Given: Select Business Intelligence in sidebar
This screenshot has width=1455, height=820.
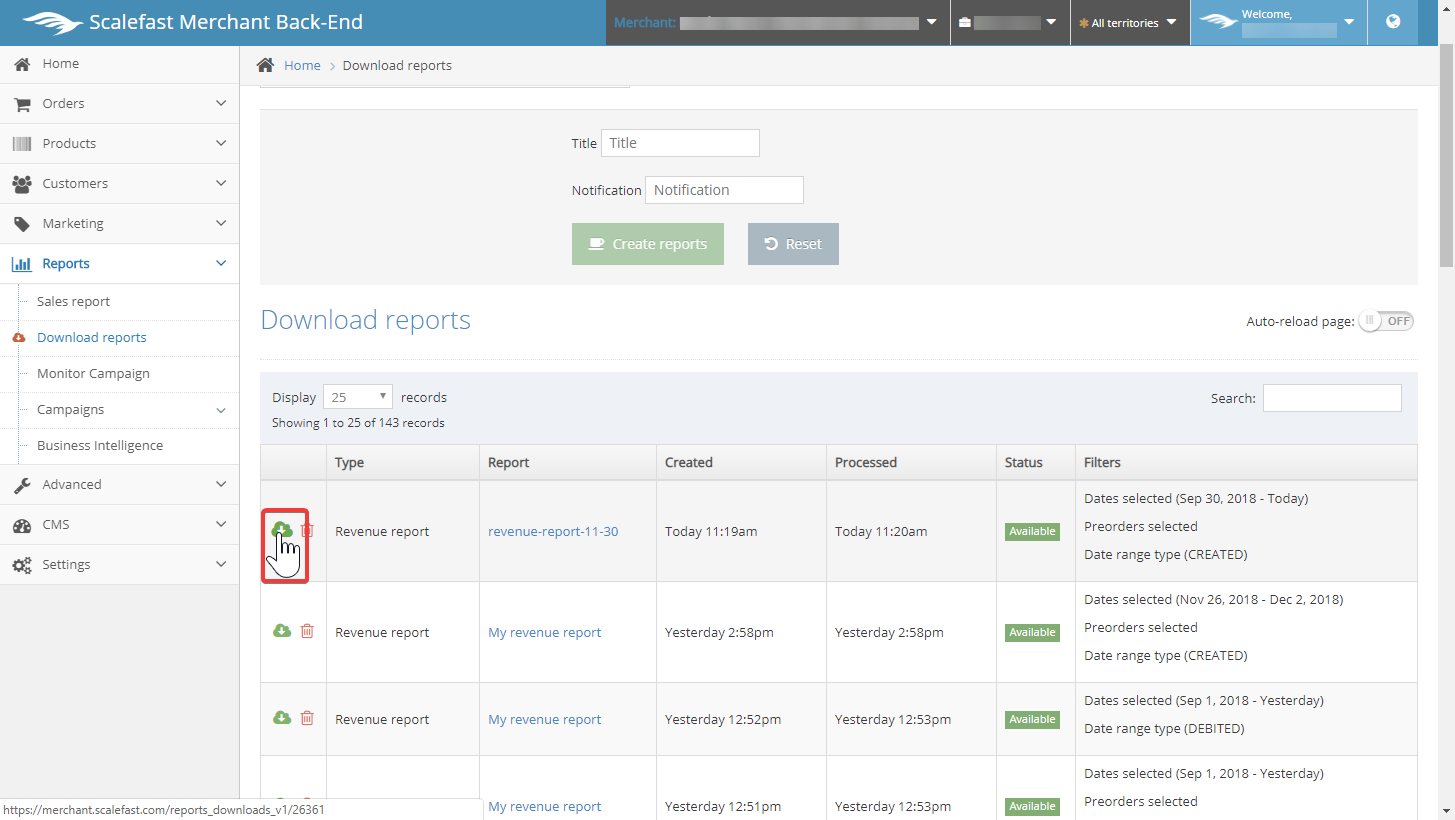Looking at the screenshot, I should pos(100,445).
